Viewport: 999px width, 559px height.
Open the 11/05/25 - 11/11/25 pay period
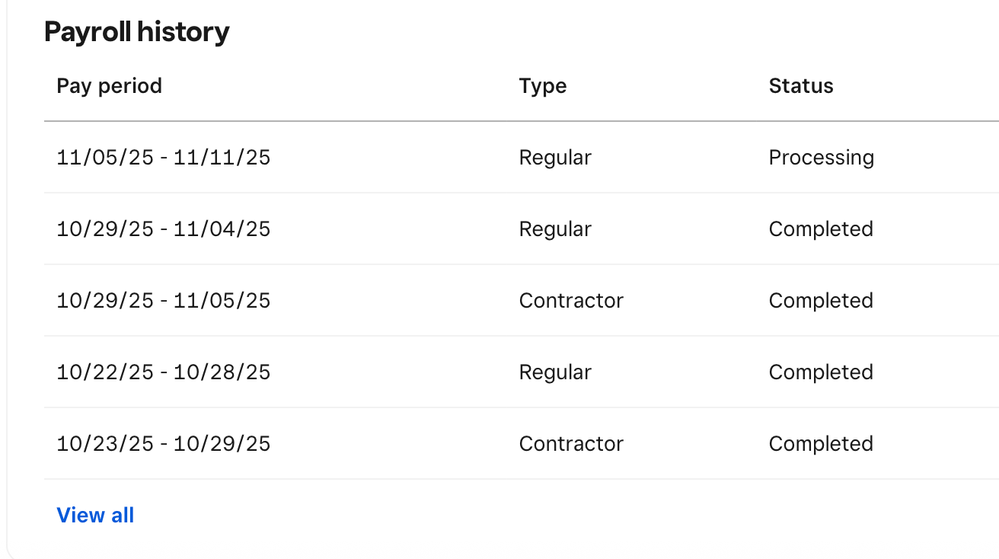tap(163, 158)
